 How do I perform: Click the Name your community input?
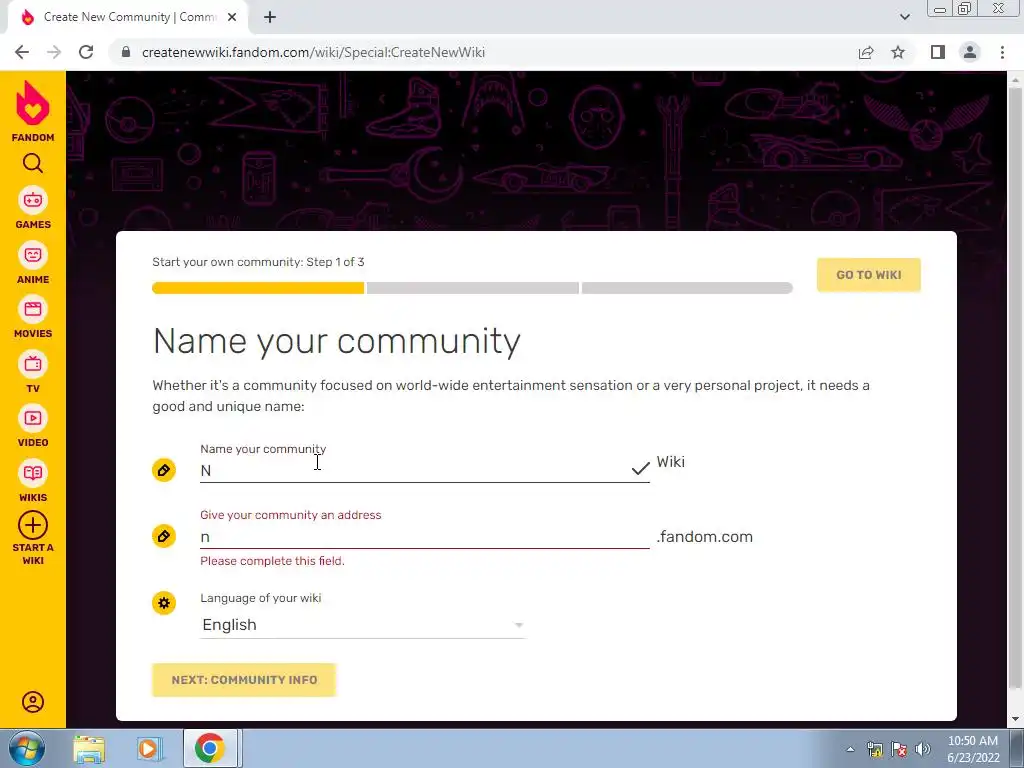(424, 470)
